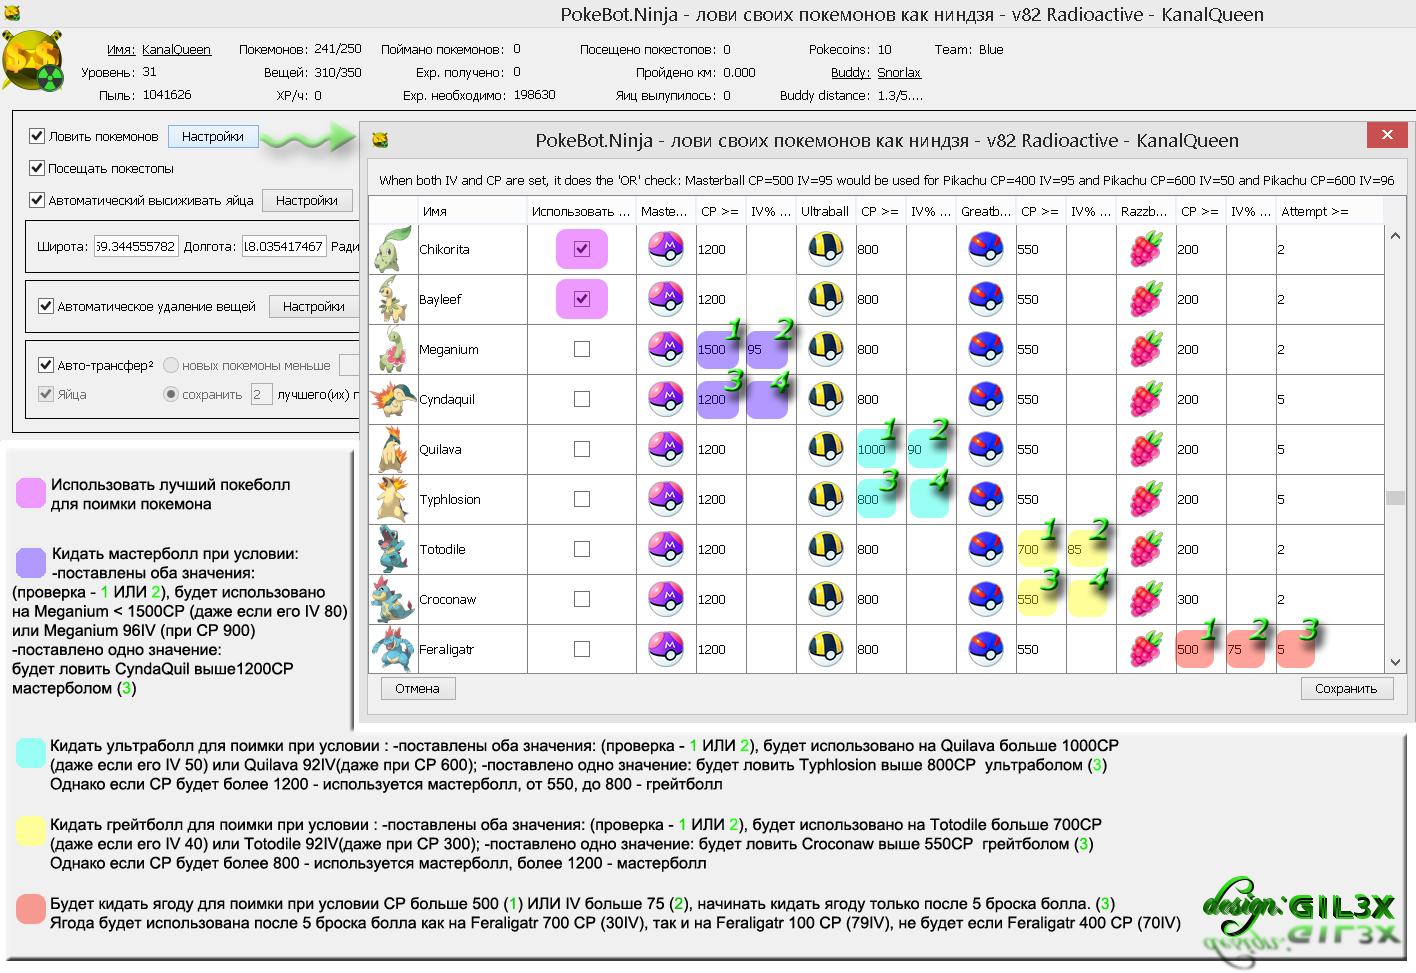Click the Долгота longitude input field
Image resolution: width=1416 pixels, height=973 pixels.
284,246
